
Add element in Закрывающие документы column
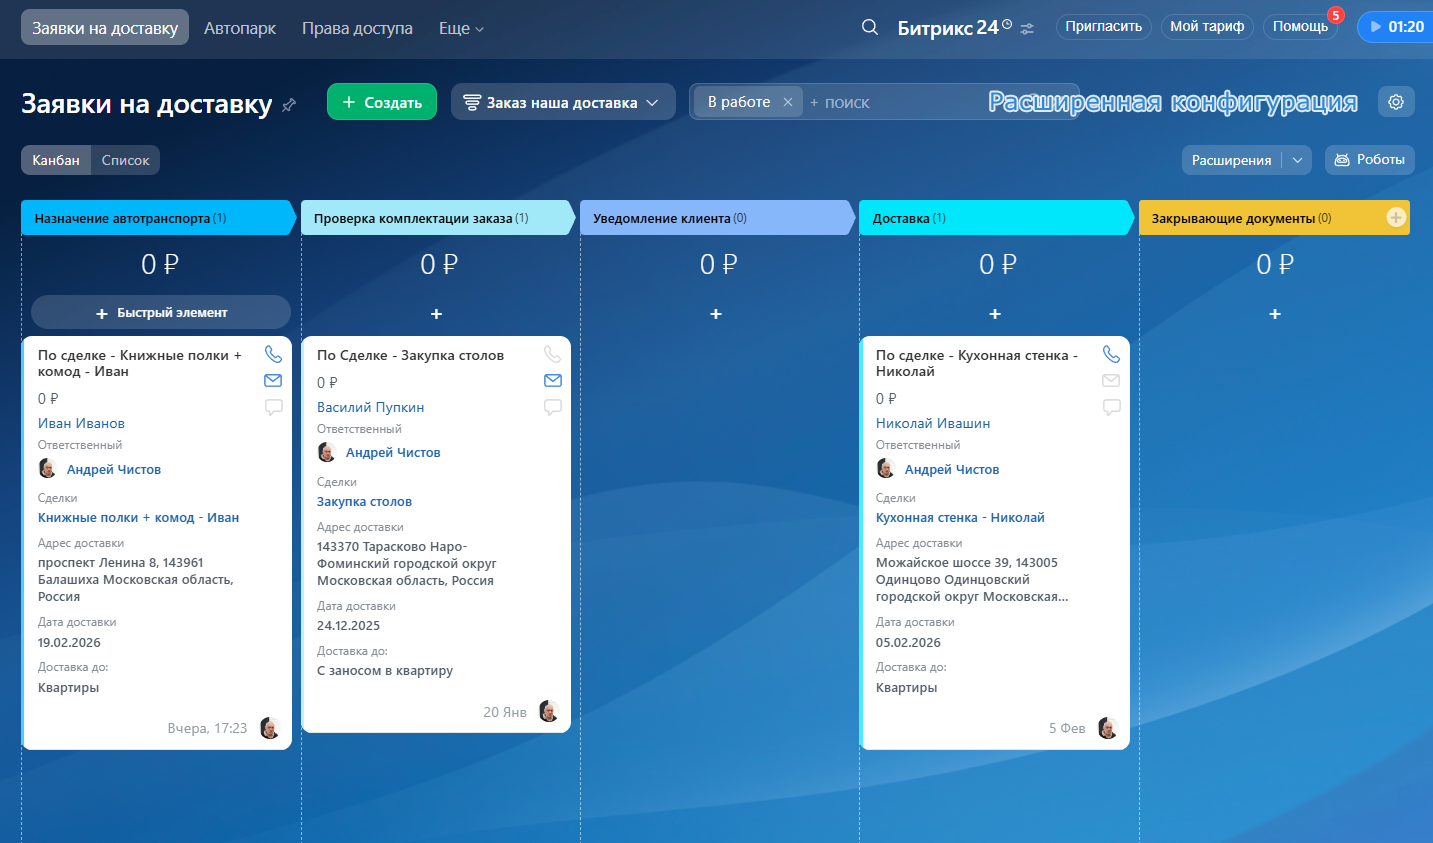pyautogui.click(x=1275, y=314)
